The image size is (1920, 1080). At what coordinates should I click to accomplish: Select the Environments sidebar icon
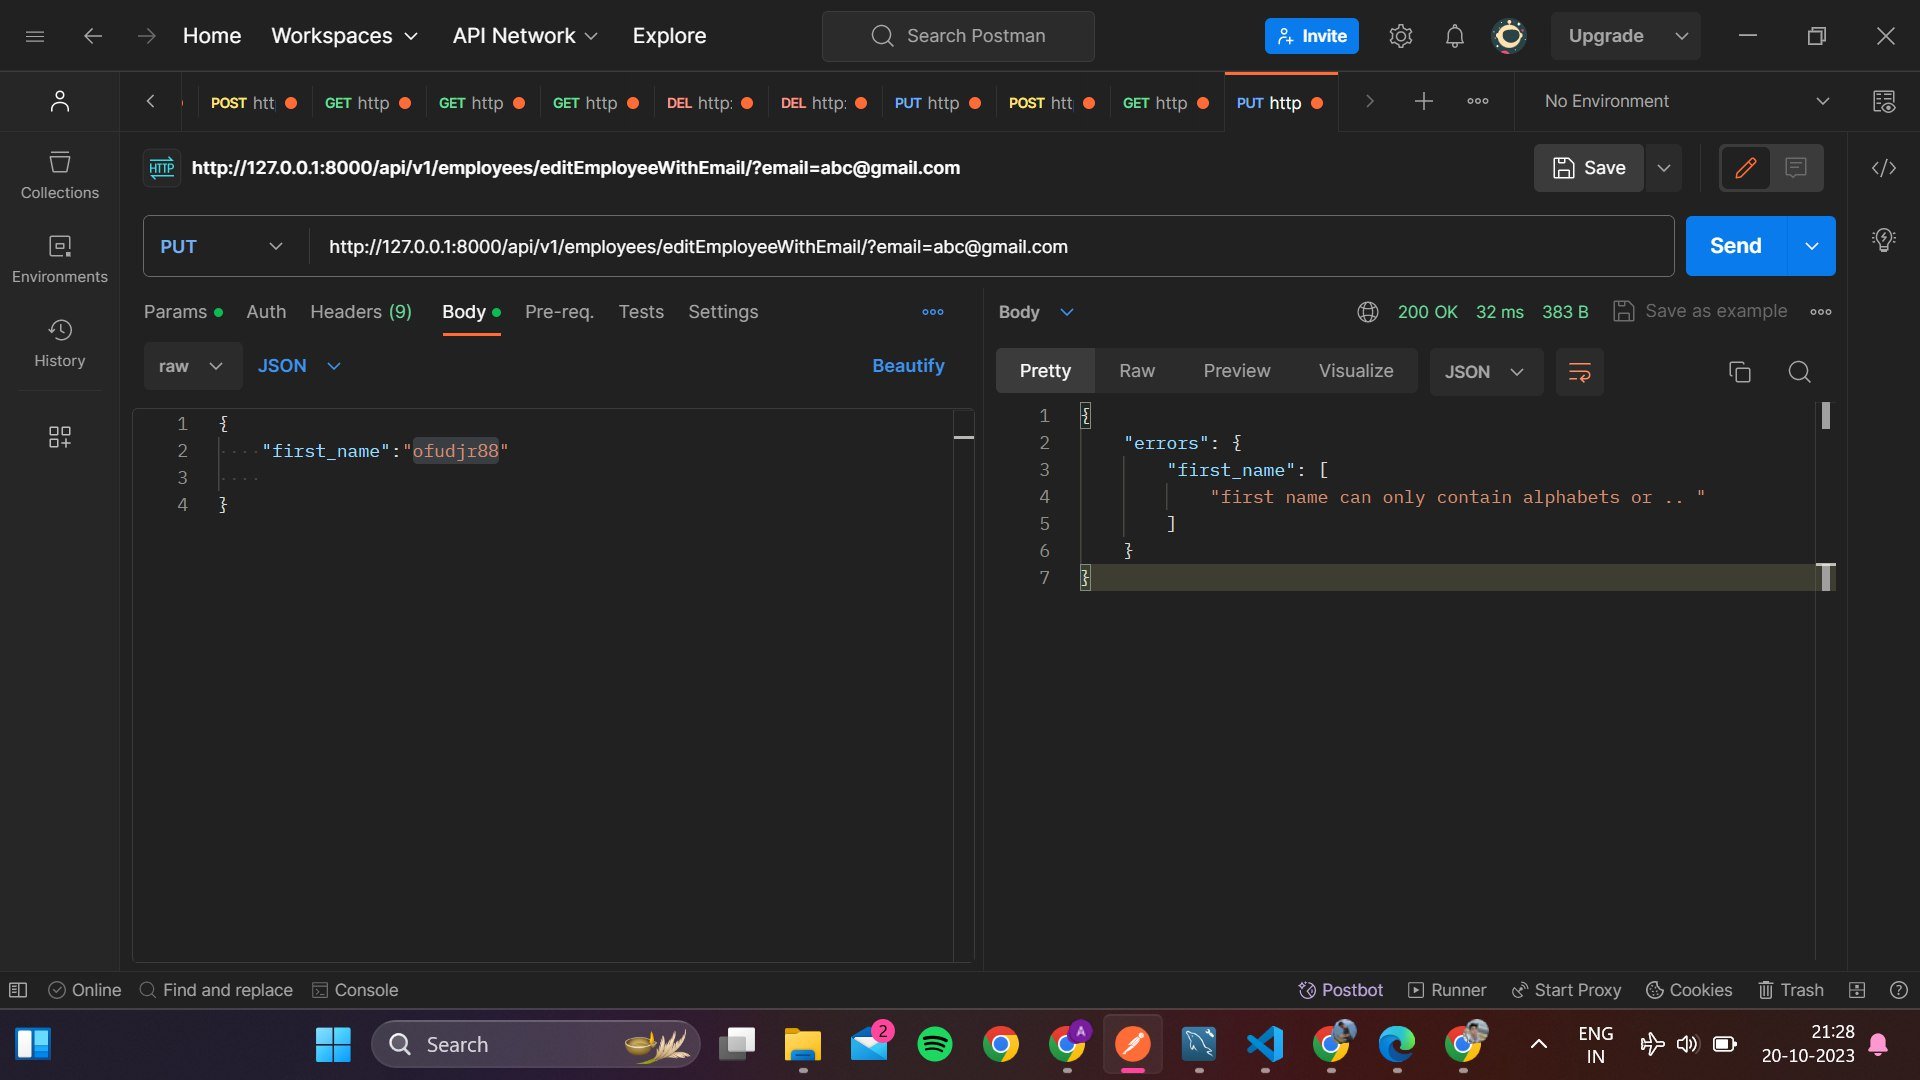pos(59,259)
